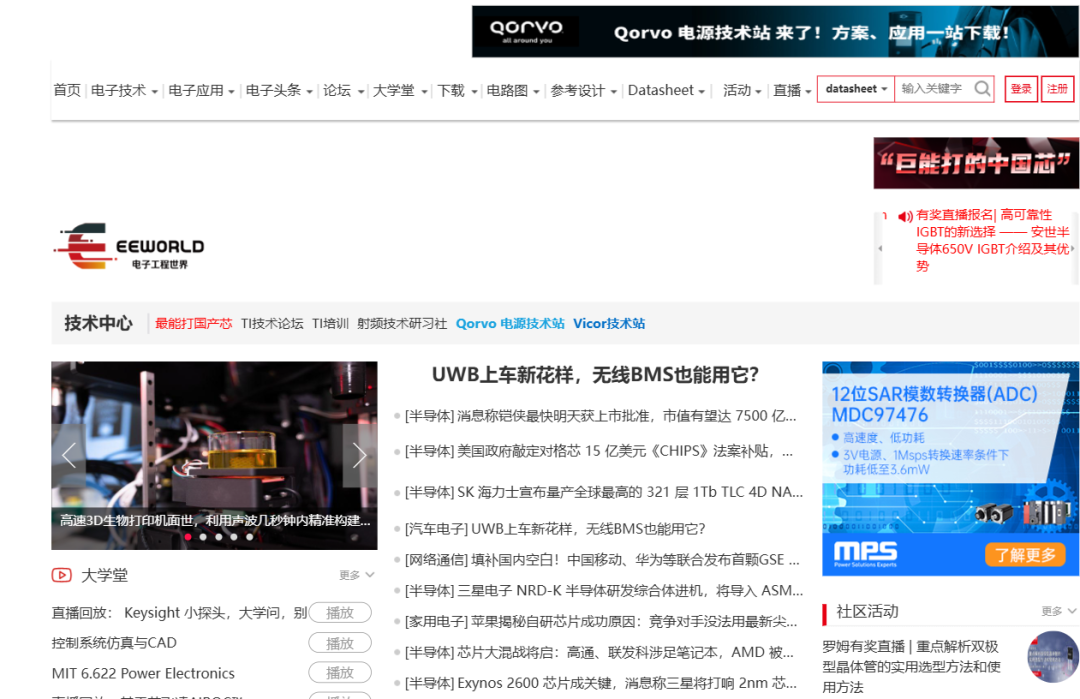Screen dimensions: 1080x699
Task: Expand the 电子应用 menu
Action: click(x=202, y=90)
